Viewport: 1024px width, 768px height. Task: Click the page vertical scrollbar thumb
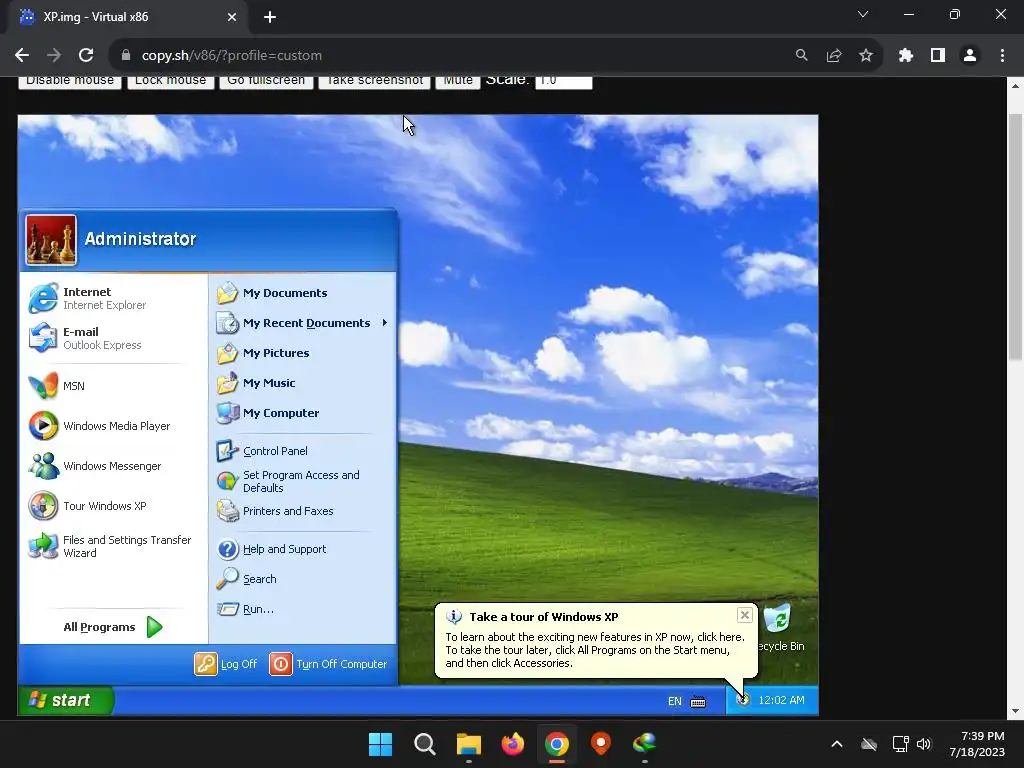(1015, 236)
